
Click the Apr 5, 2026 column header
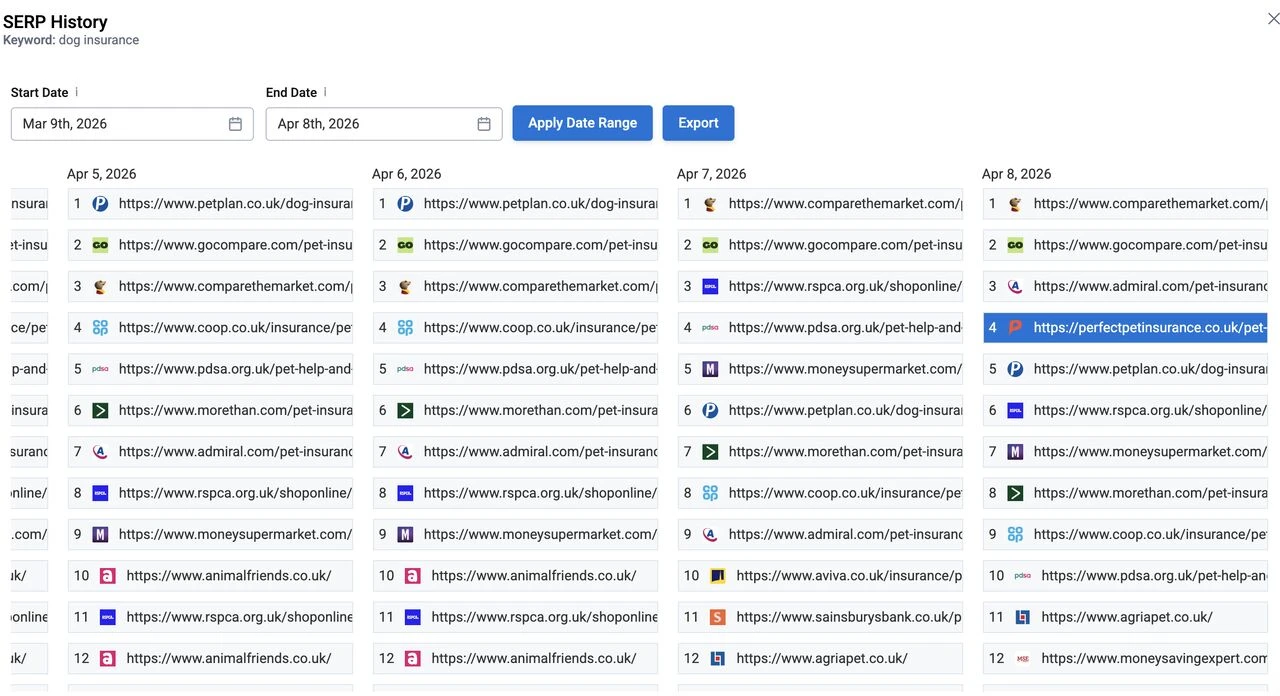(102, 174)
